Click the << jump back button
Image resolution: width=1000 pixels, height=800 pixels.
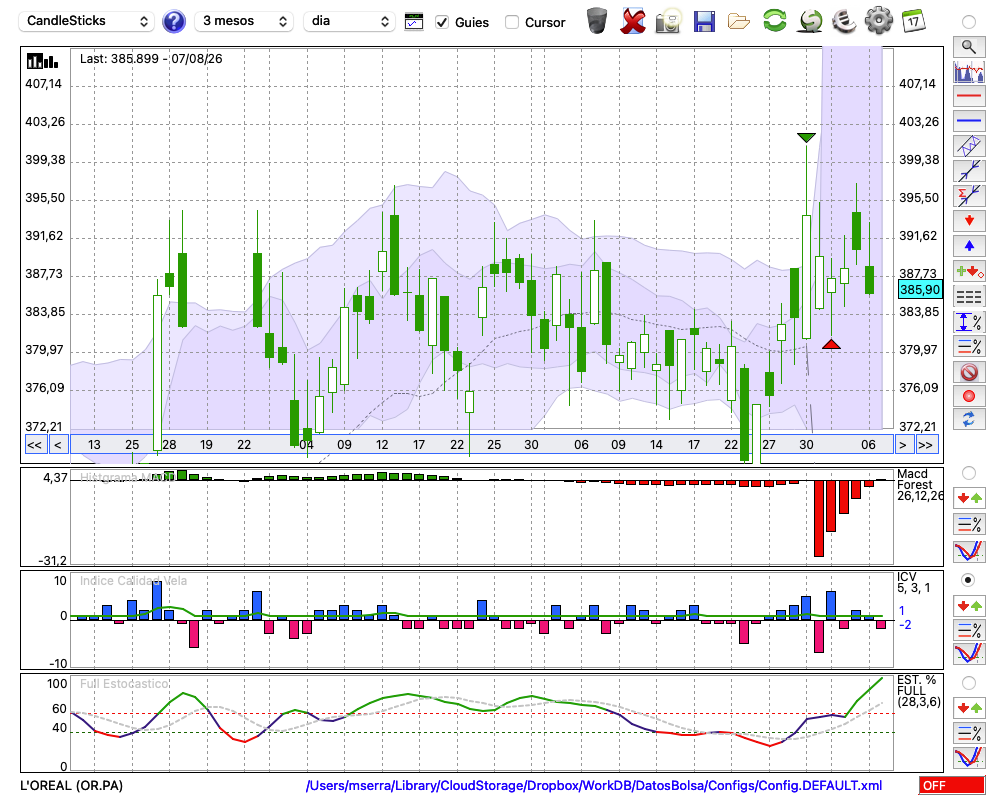click(34, 445)
